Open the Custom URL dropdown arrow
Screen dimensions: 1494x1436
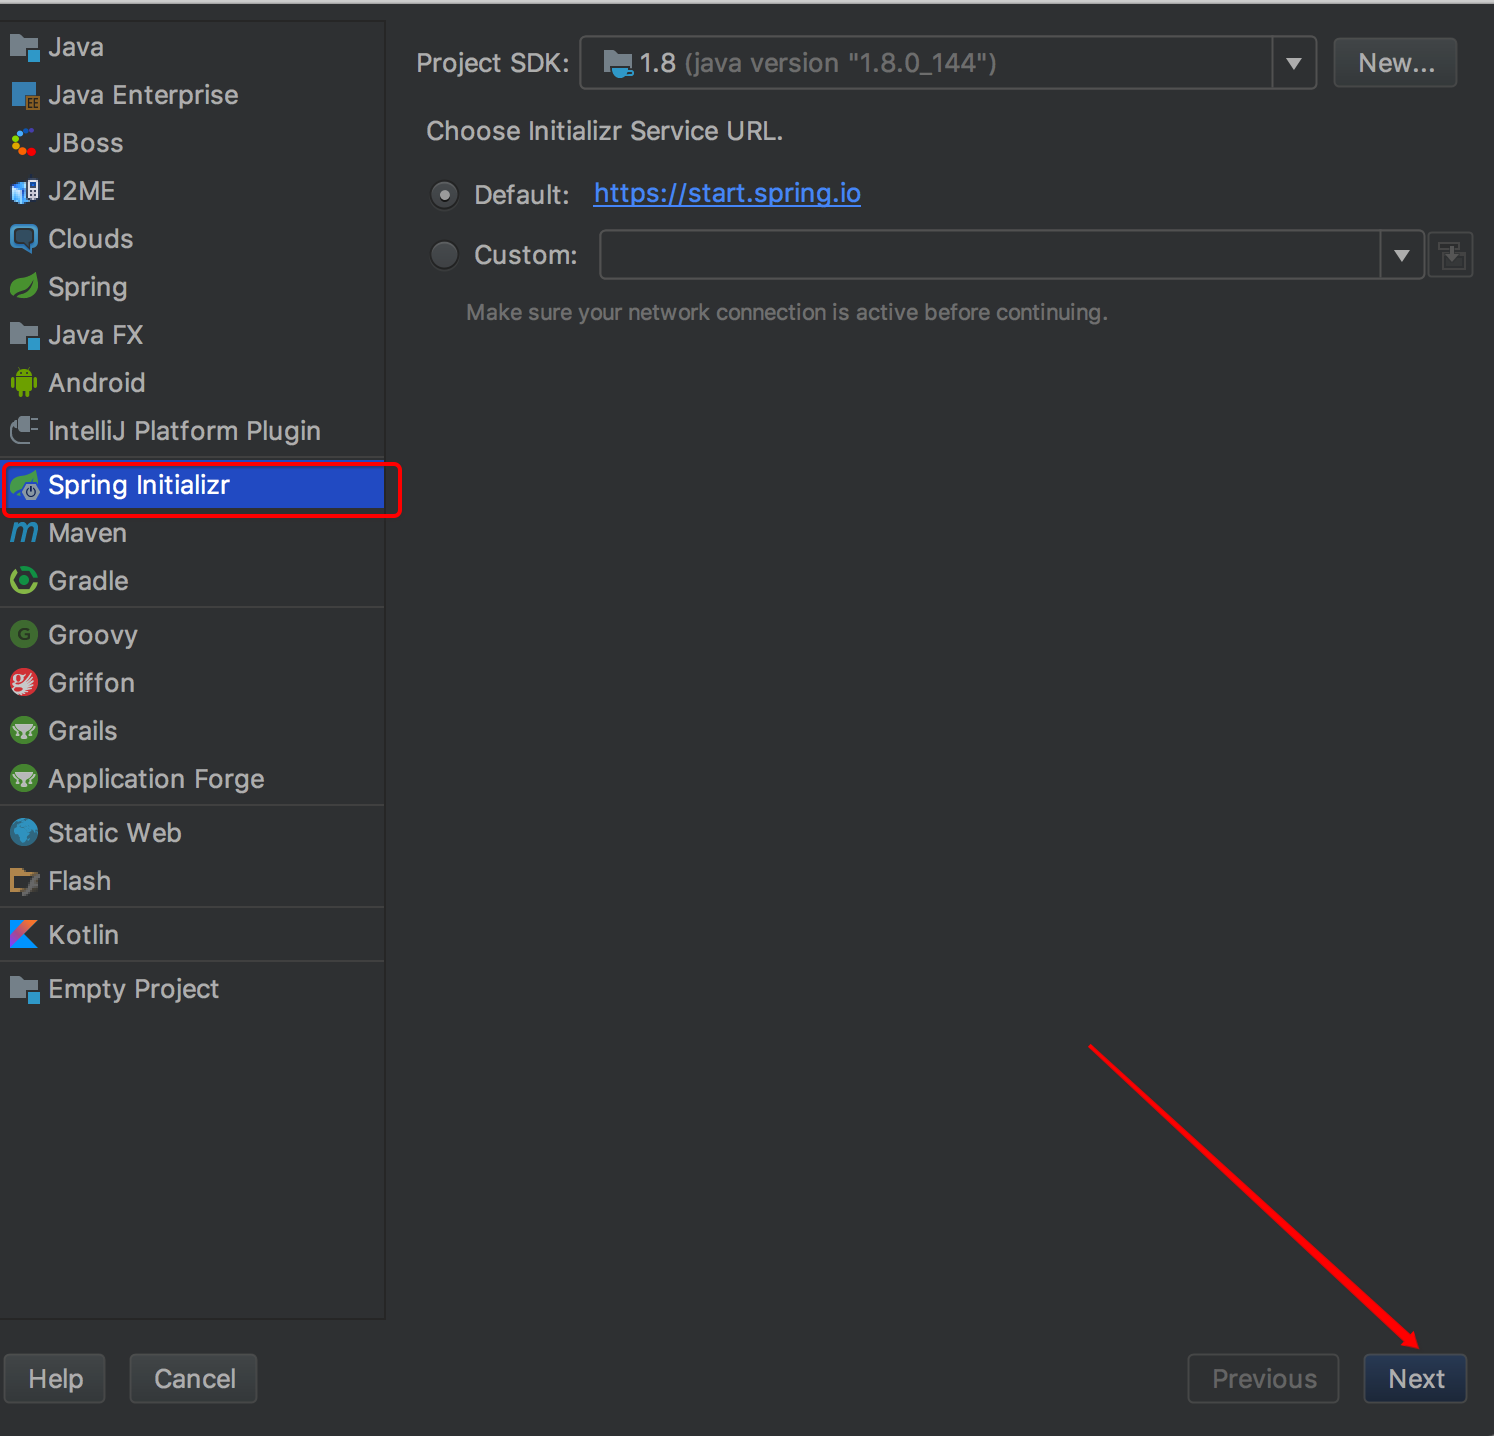tap(1402, 255)
